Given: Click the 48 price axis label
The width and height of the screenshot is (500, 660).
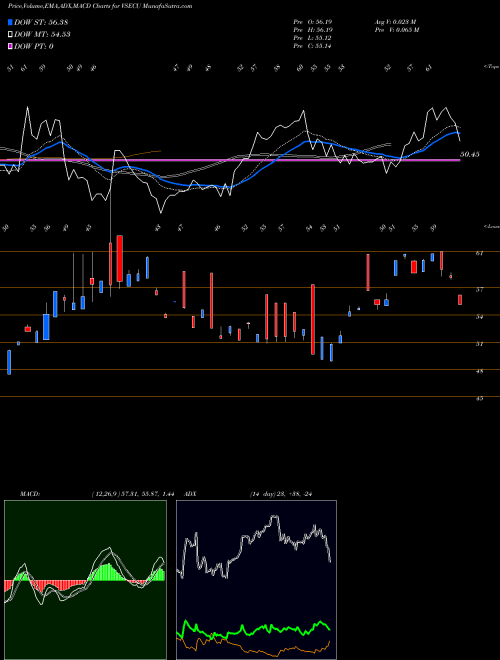Looking at the screenshot, I should (480, 372).
